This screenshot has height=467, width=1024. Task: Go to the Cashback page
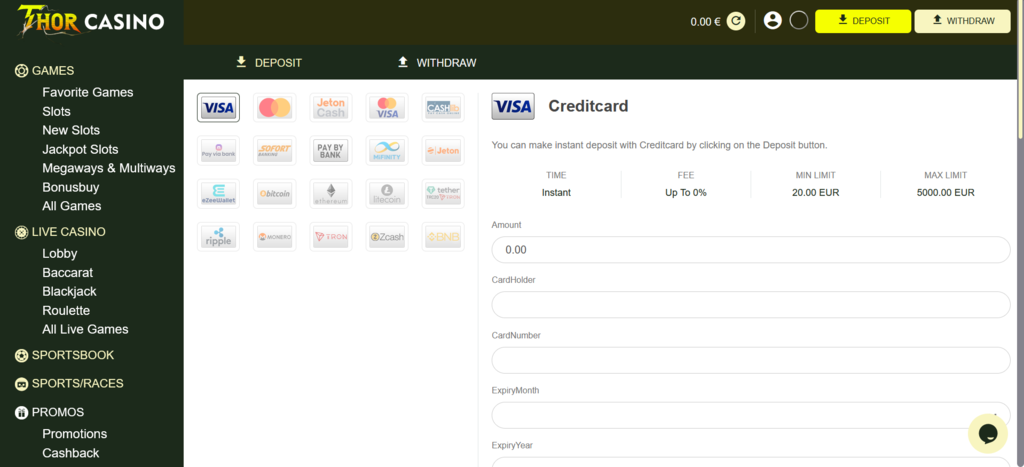pyautogui.click(x=71, y=453)
